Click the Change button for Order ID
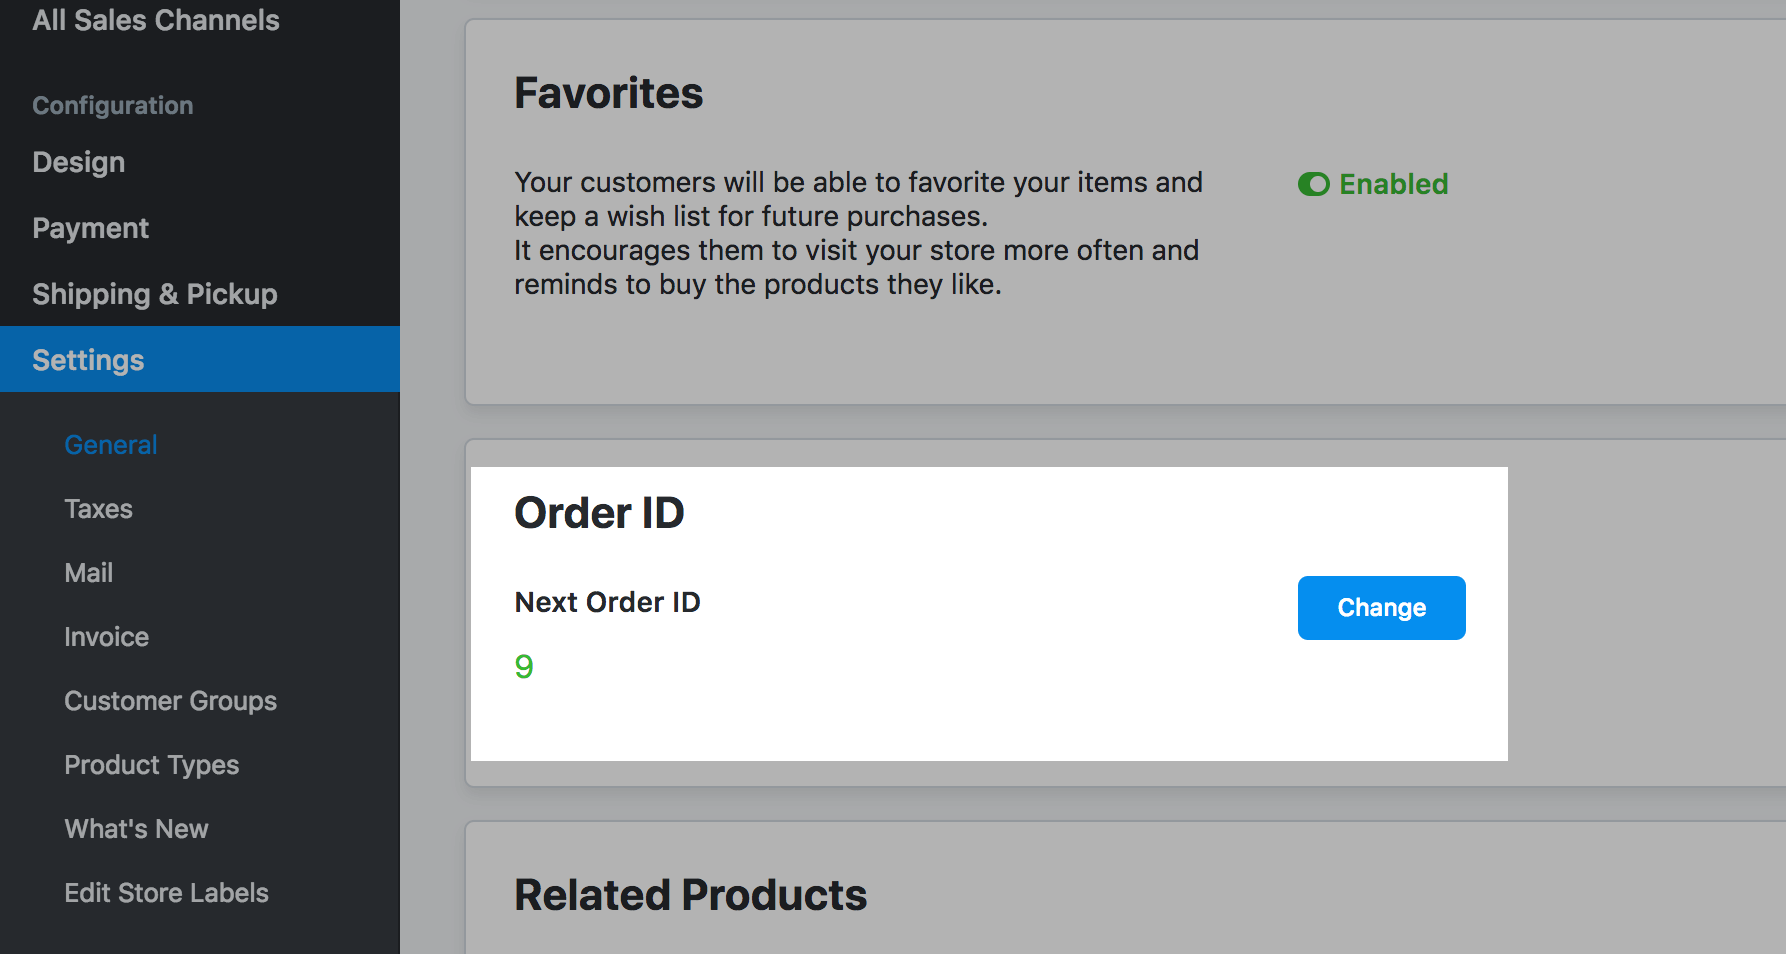 click(x=1381, y=608)
